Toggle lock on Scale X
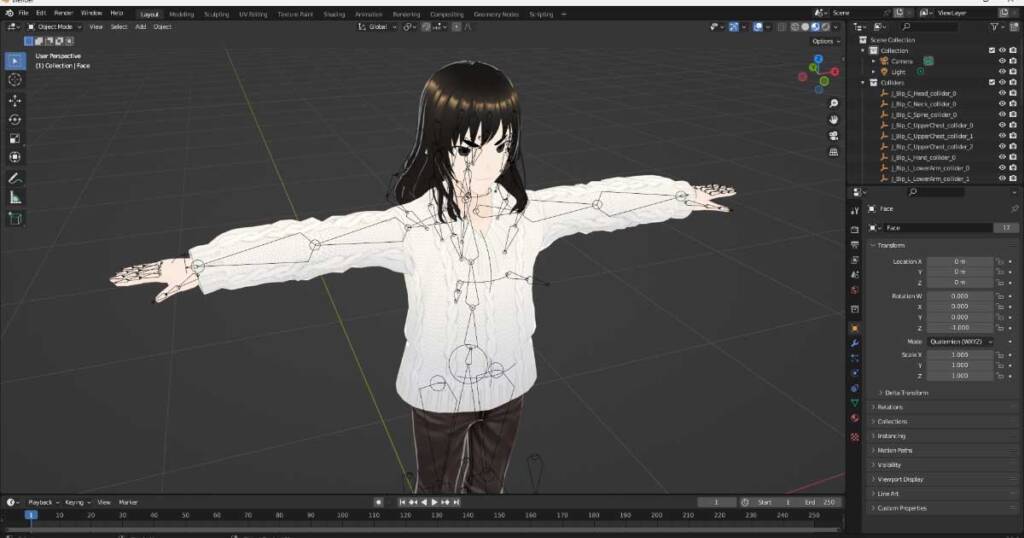1024x538 pixels. 1000,355
